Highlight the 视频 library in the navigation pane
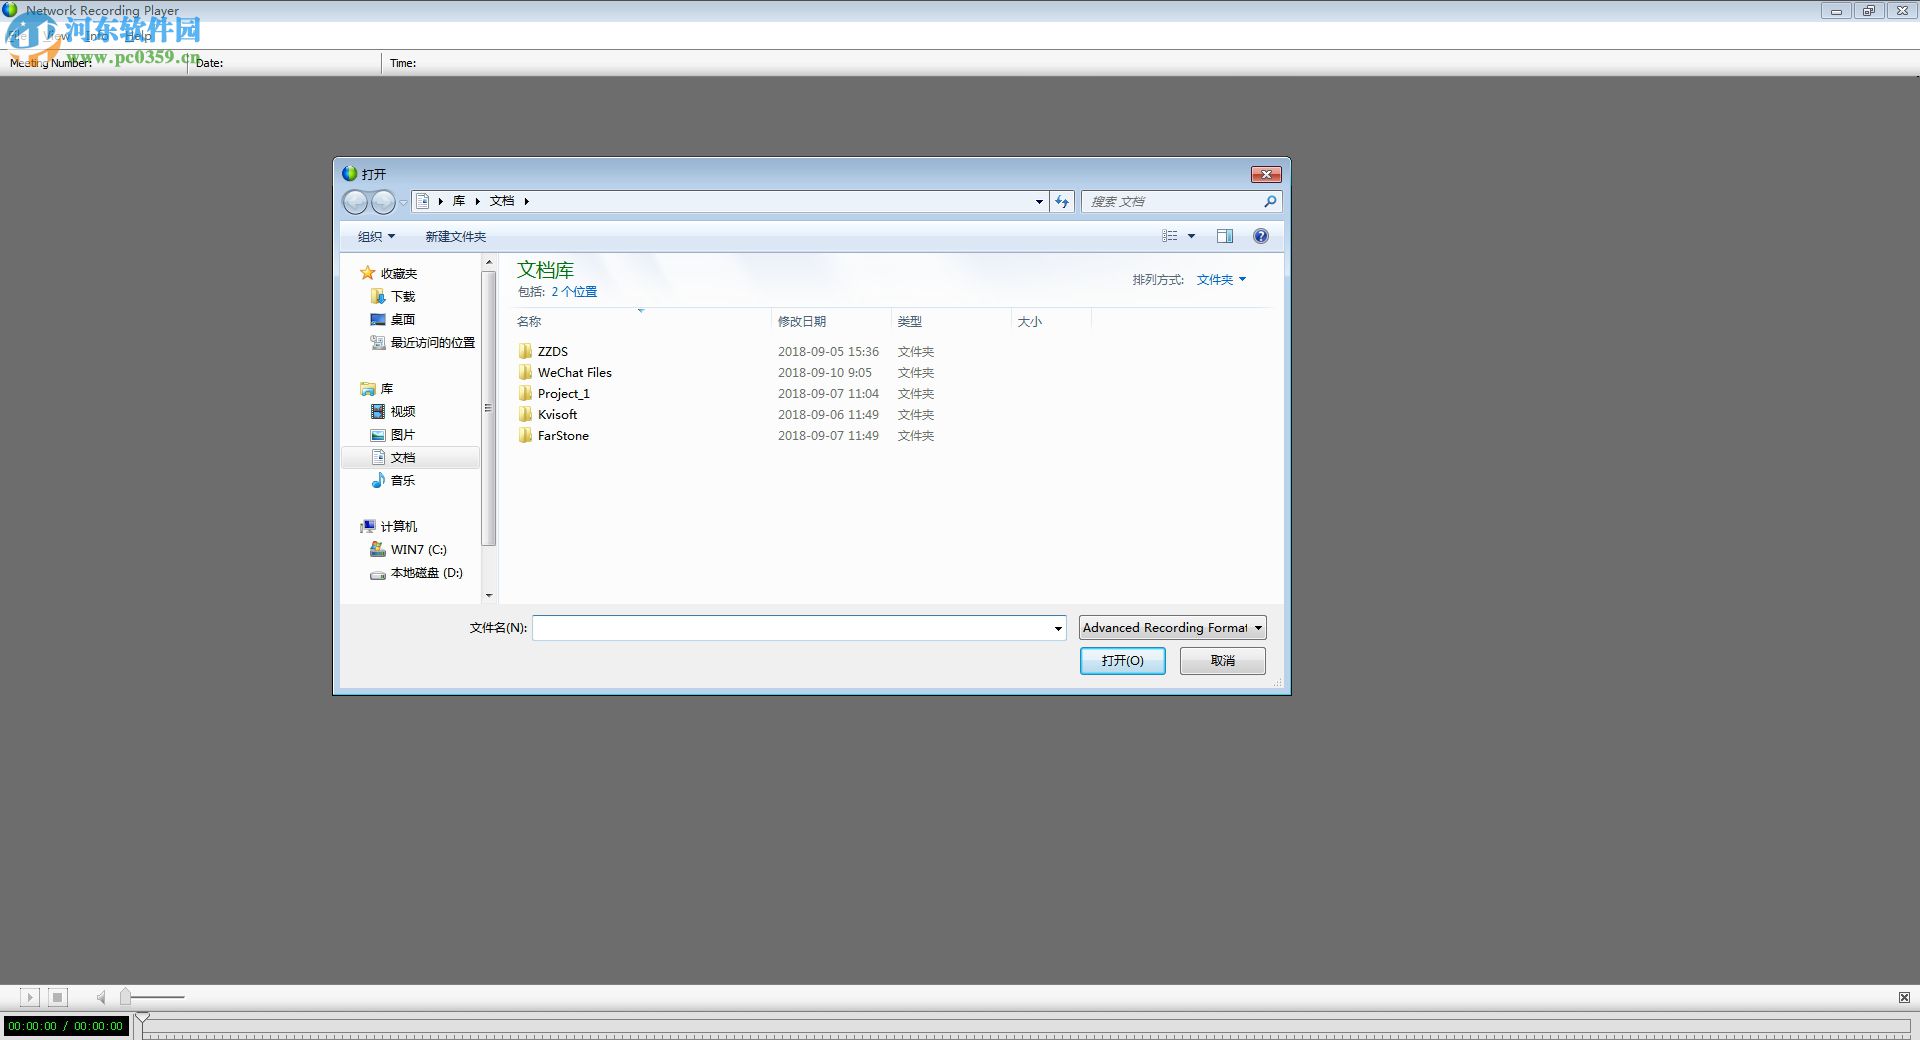This screenshot has height=1040, width=1920. pos(402,411)
